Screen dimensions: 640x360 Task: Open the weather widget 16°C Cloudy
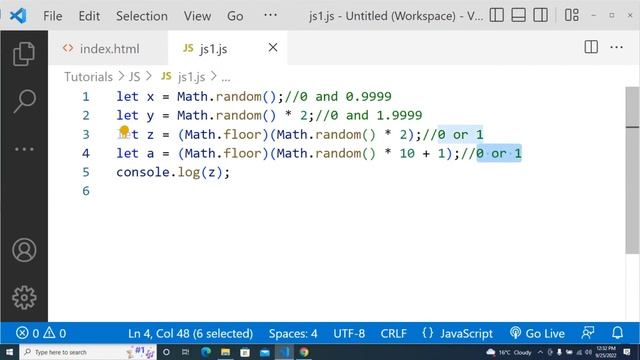[509, 352]
